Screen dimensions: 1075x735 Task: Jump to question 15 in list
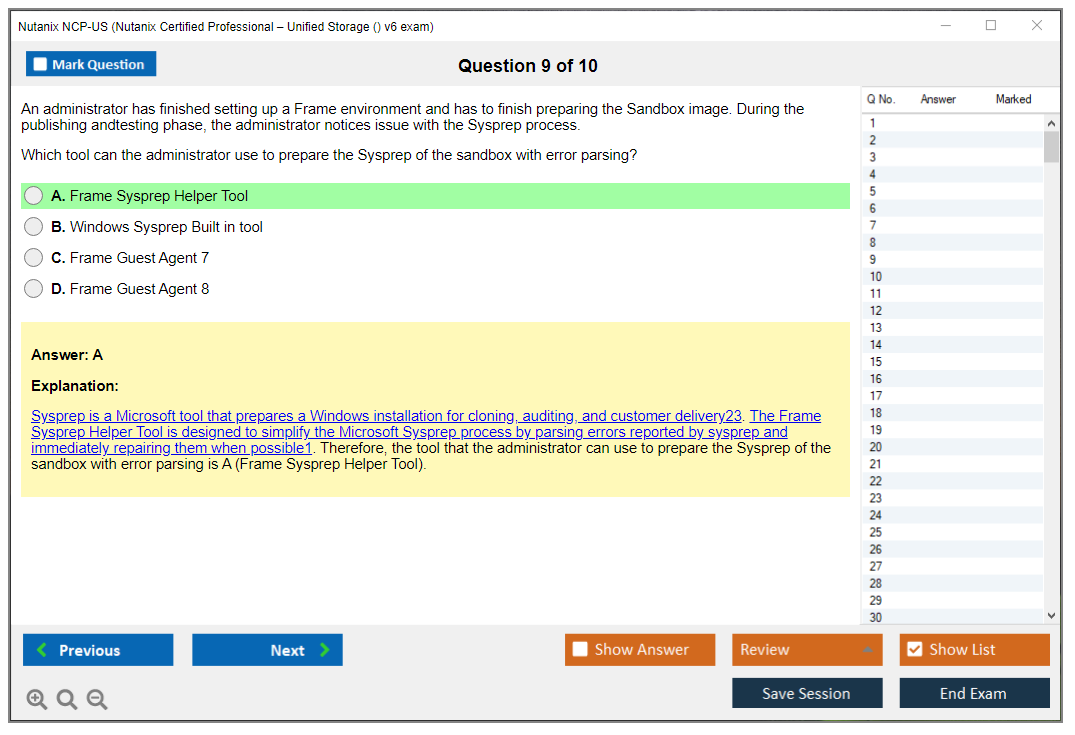click(x=876, y=362)
